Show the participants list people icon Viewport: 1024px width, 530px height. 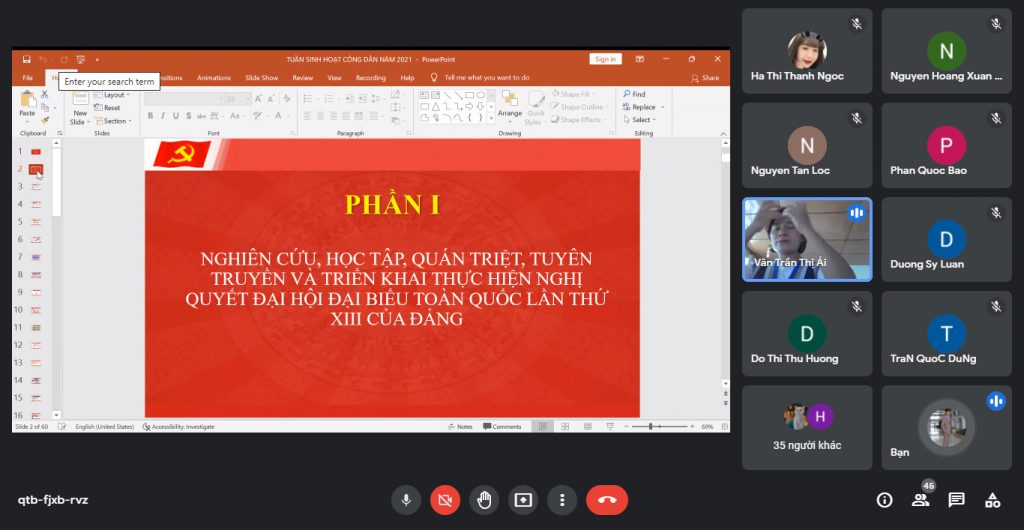920,500
